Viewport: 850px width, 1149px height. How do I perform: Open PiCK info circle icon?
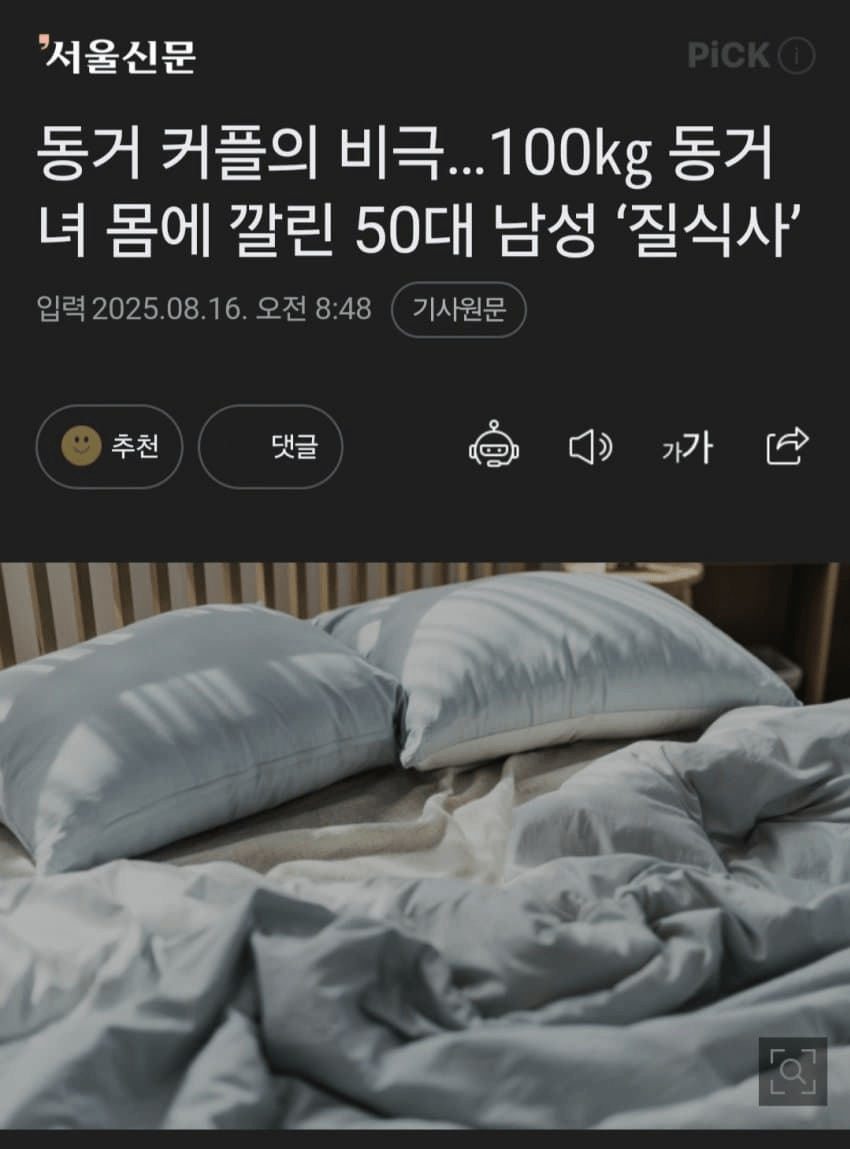click(796, 55)
